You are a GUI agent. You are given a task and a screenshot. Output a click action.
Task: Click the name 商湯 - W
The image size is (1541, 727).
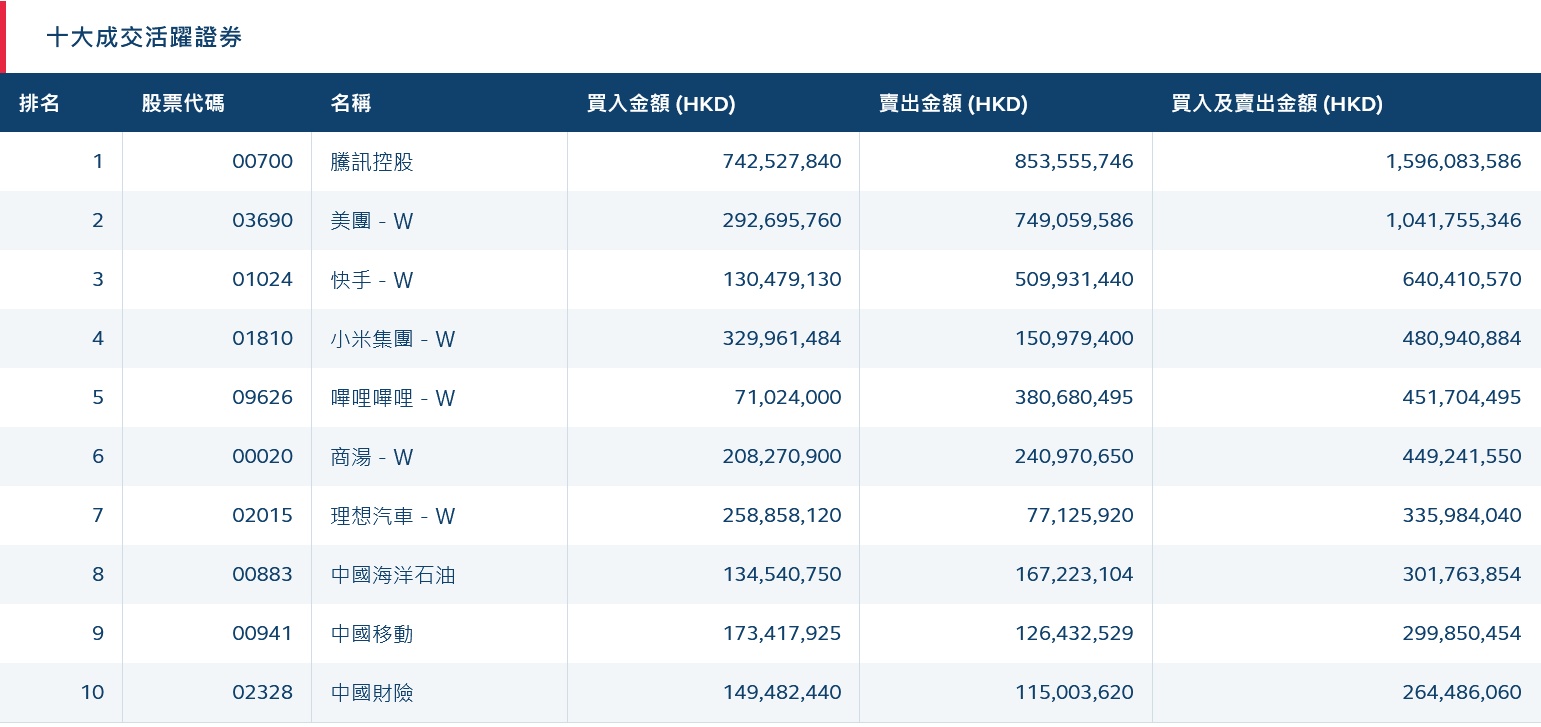click(372, 457)
